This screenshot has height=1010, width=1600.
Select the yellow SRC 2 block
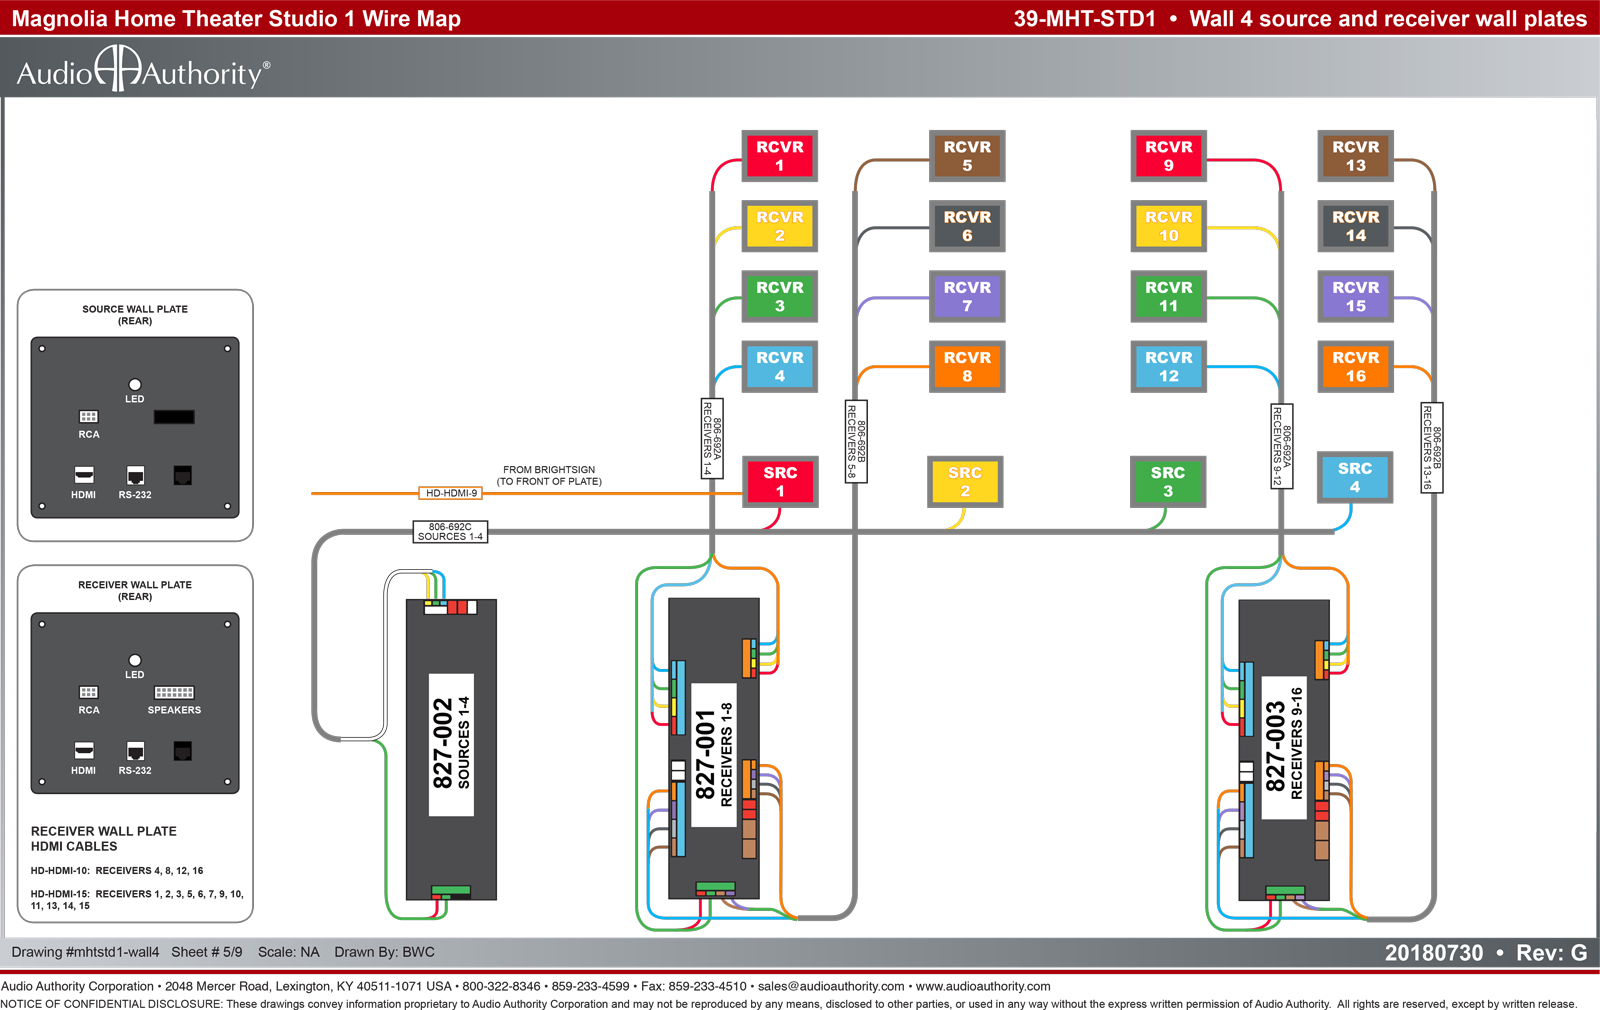[x=965, y=481]
